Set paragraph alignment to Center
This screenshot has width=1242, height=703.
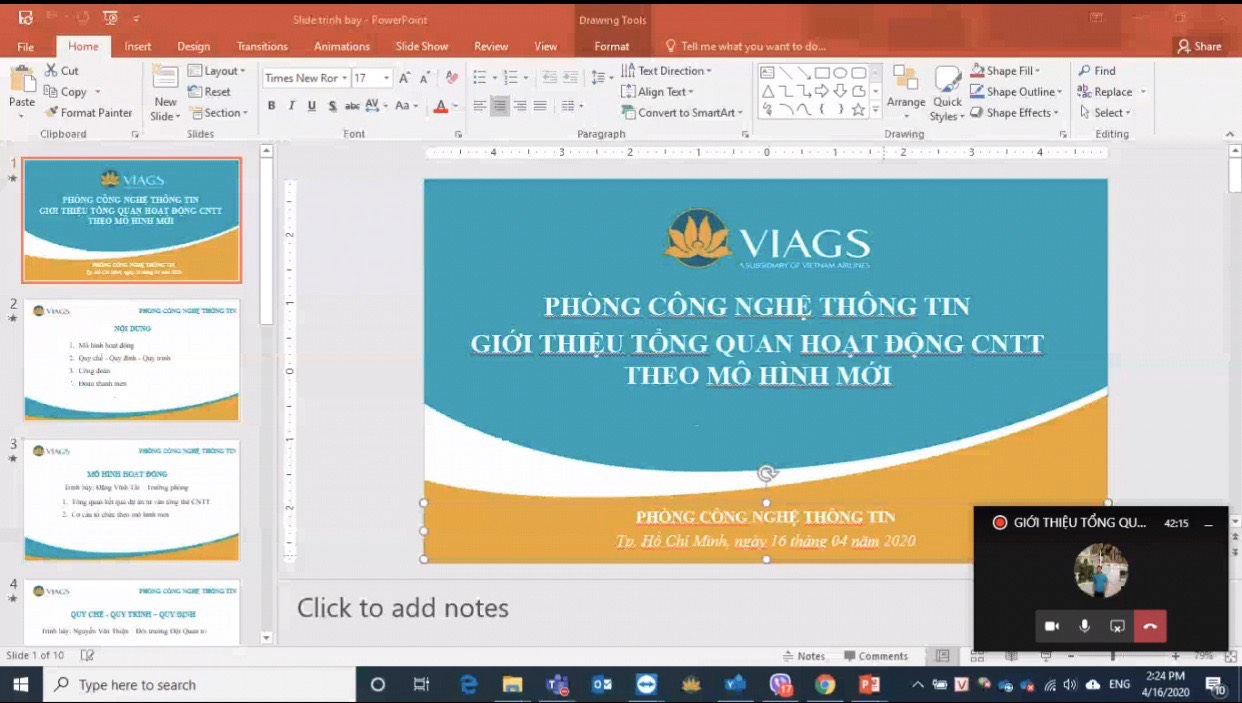[500, 106]
